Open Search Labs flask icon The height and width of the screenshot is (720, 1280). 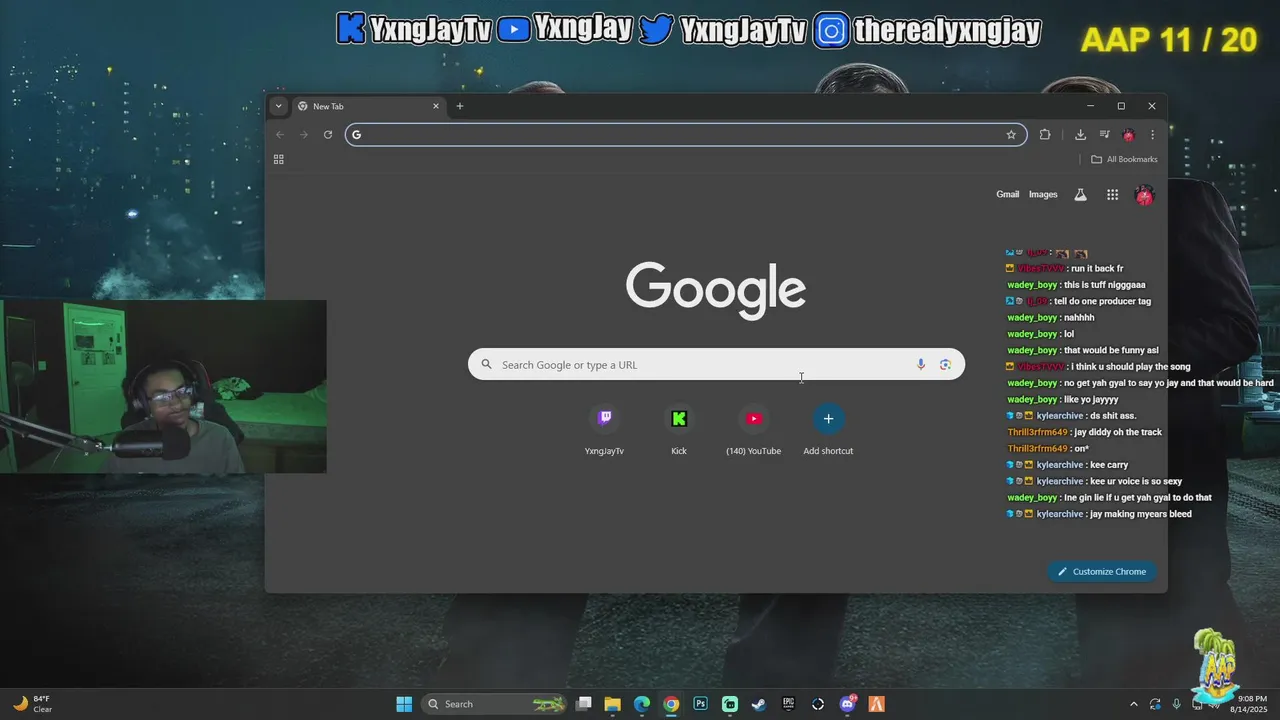(1080, 195)
